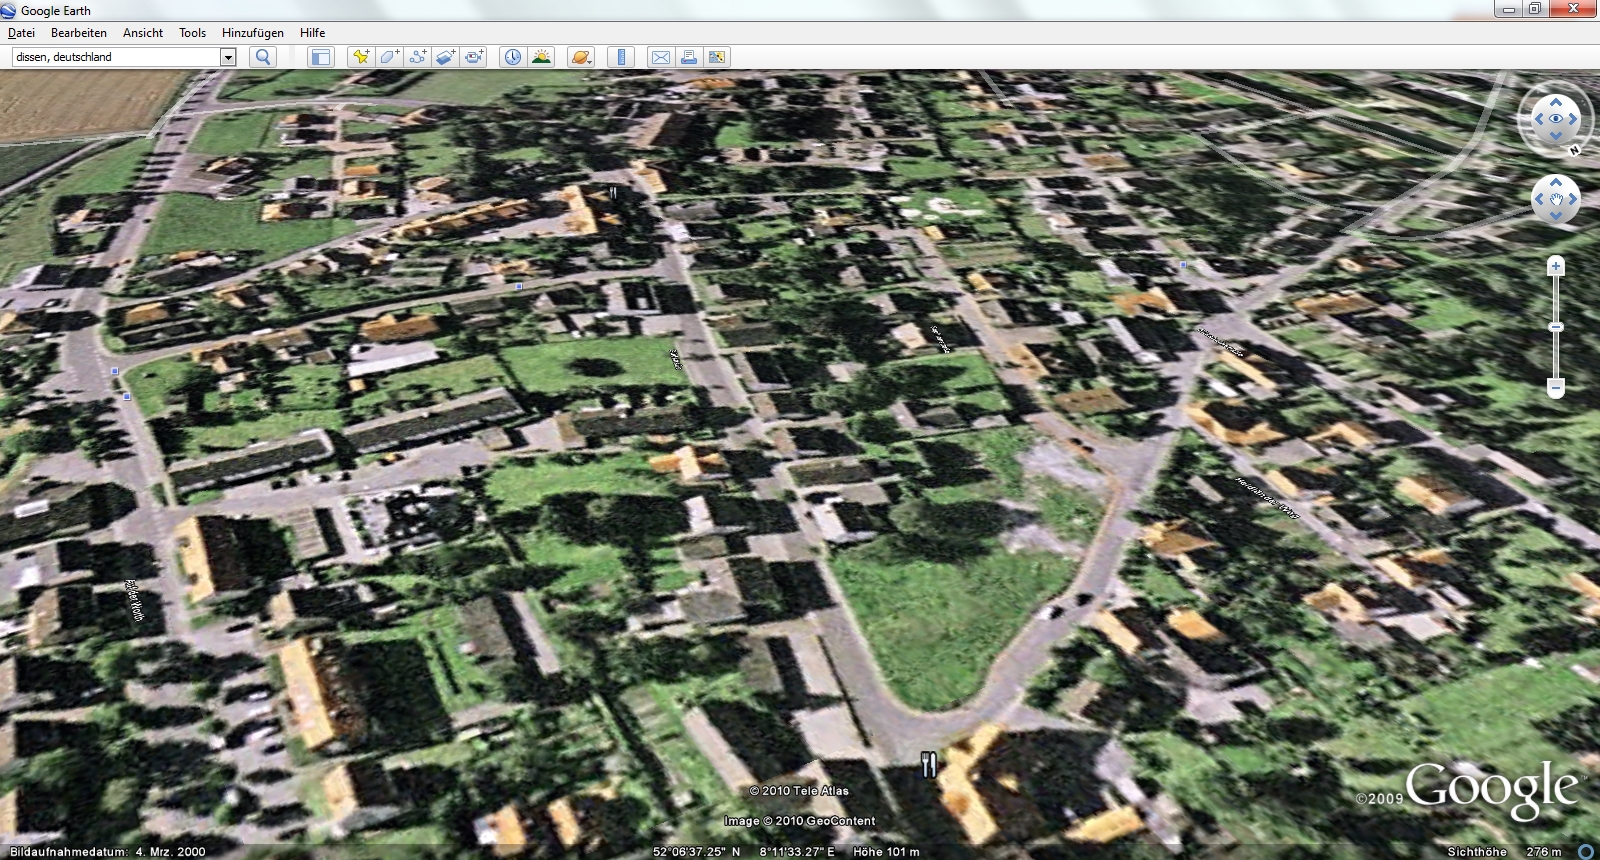The height and width of the screenshot is (860, 1600).
Task: Pan map right with Move joystick arrow
Action: [1573, 199]
